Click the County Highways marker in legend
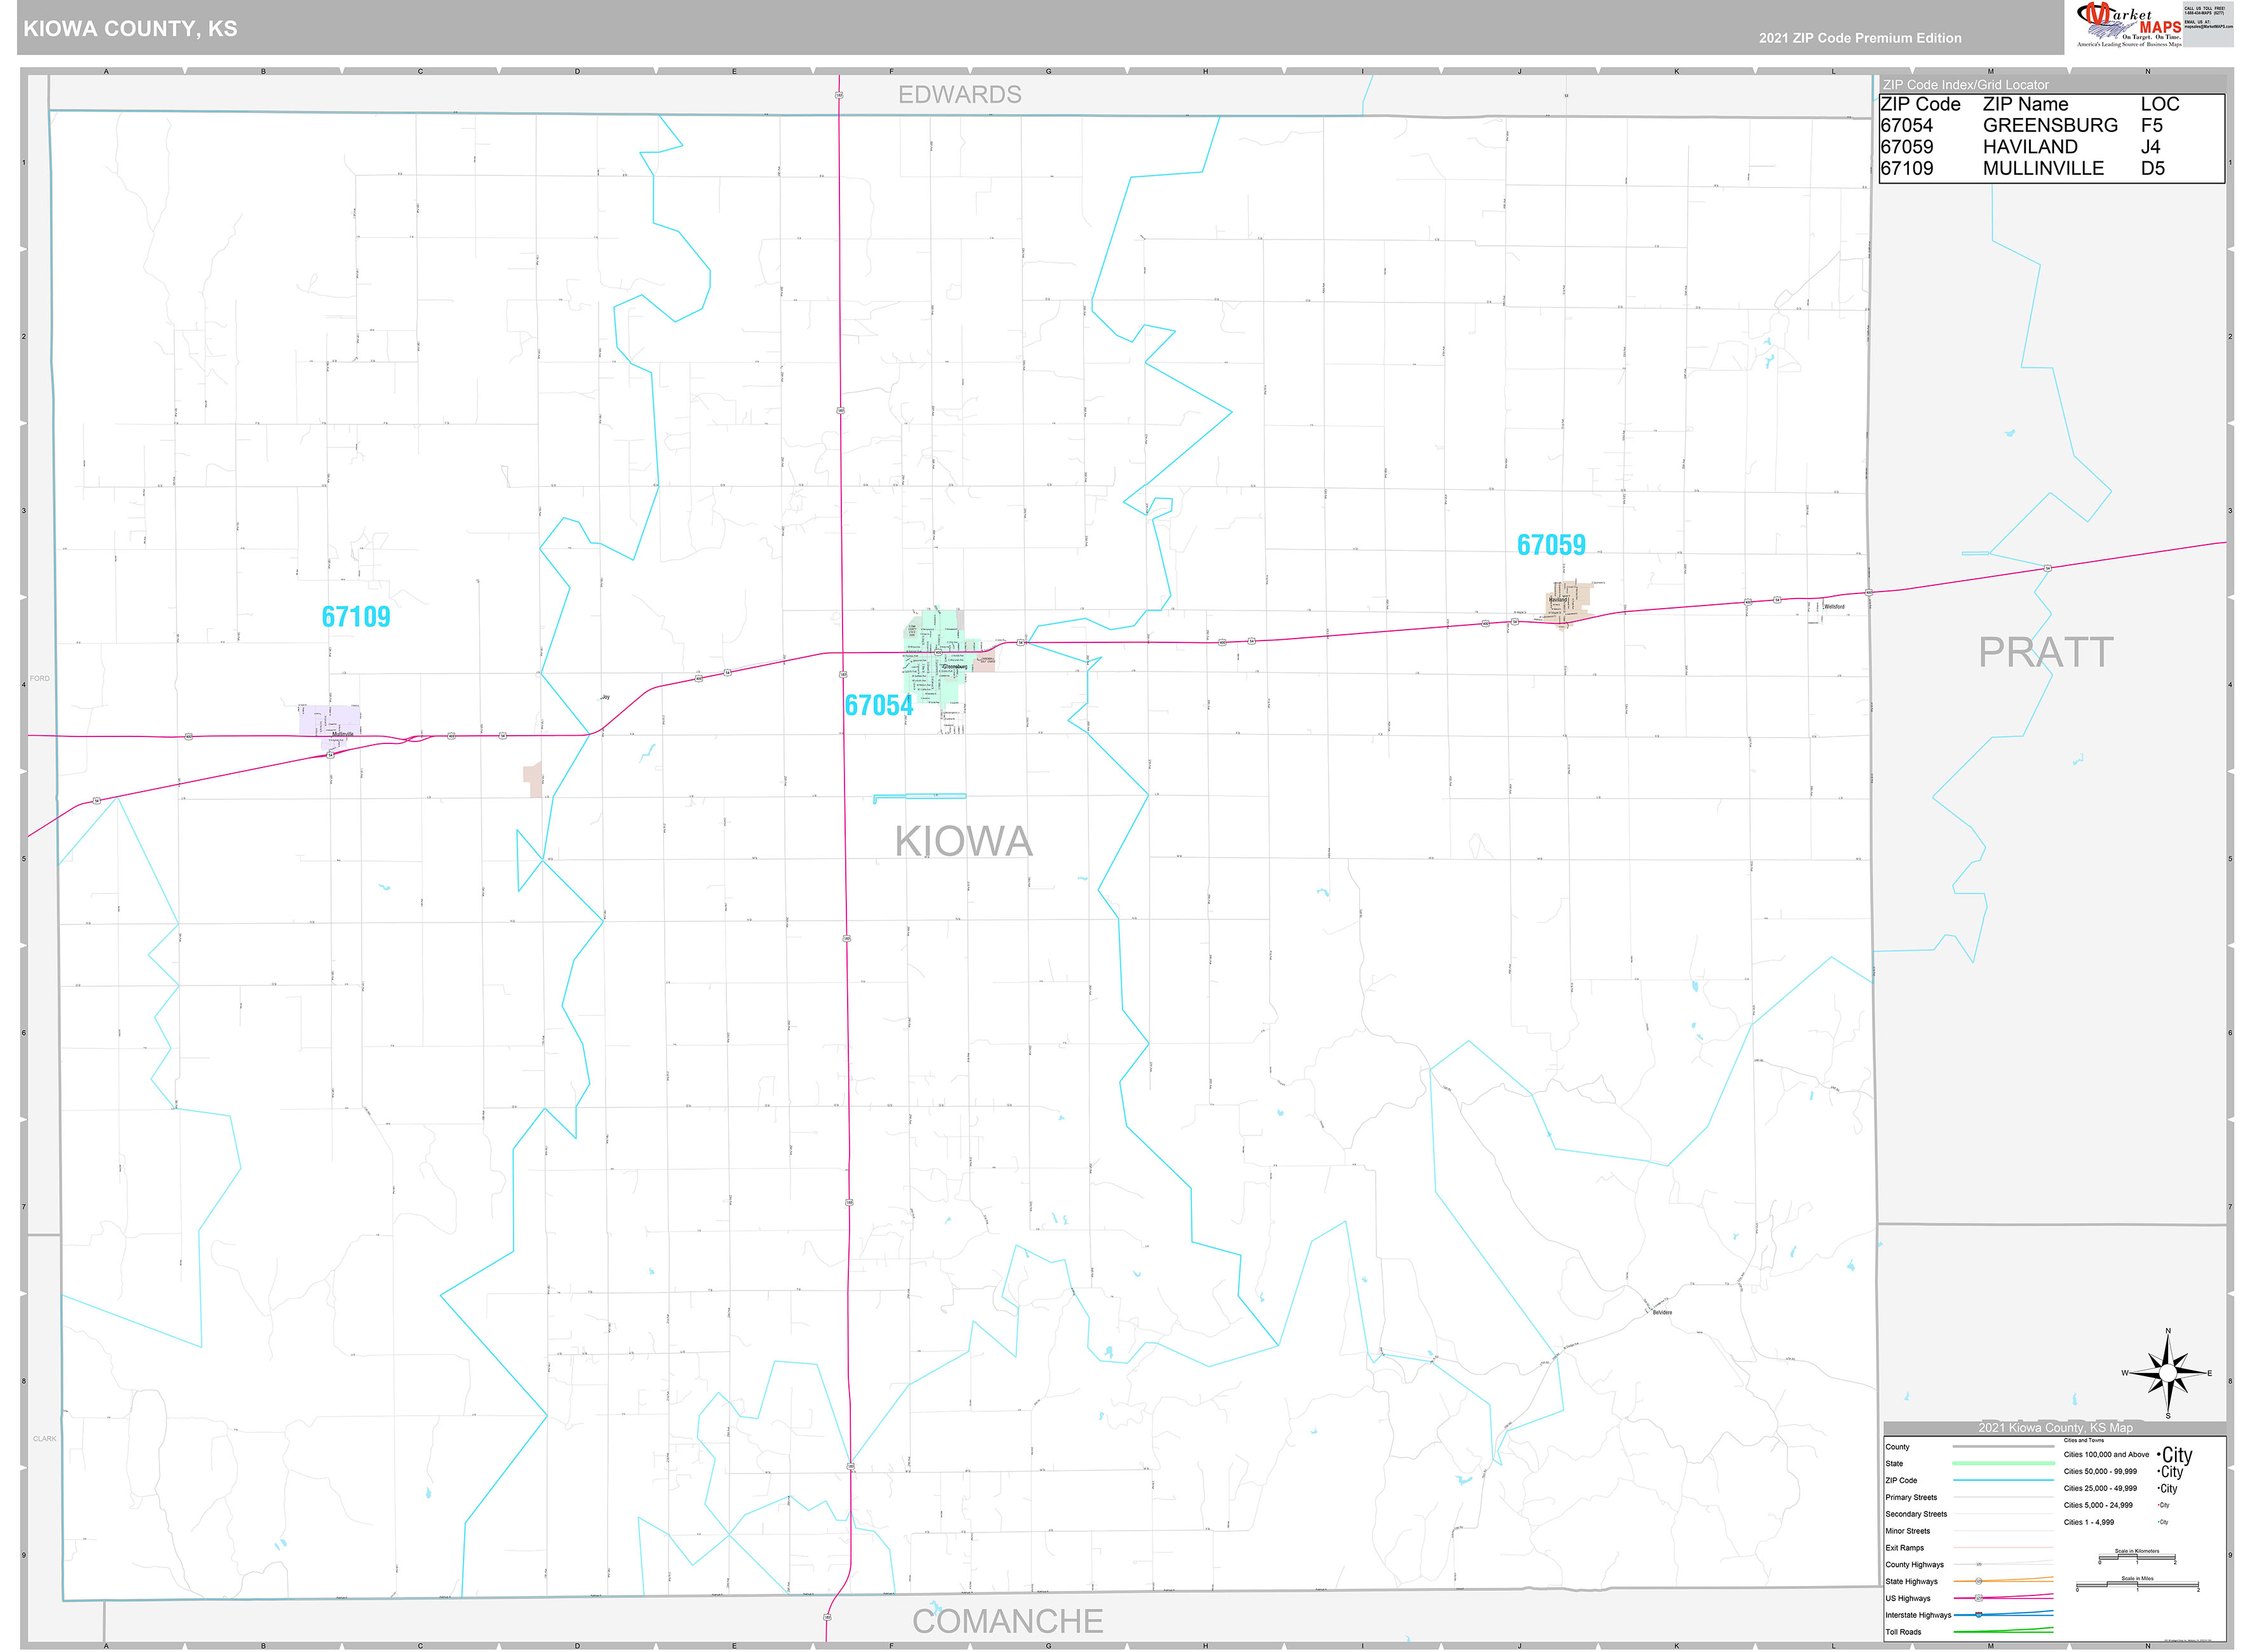Image resolution: width=2245 pixels, height=1652 pixels. (1979, 1564)
